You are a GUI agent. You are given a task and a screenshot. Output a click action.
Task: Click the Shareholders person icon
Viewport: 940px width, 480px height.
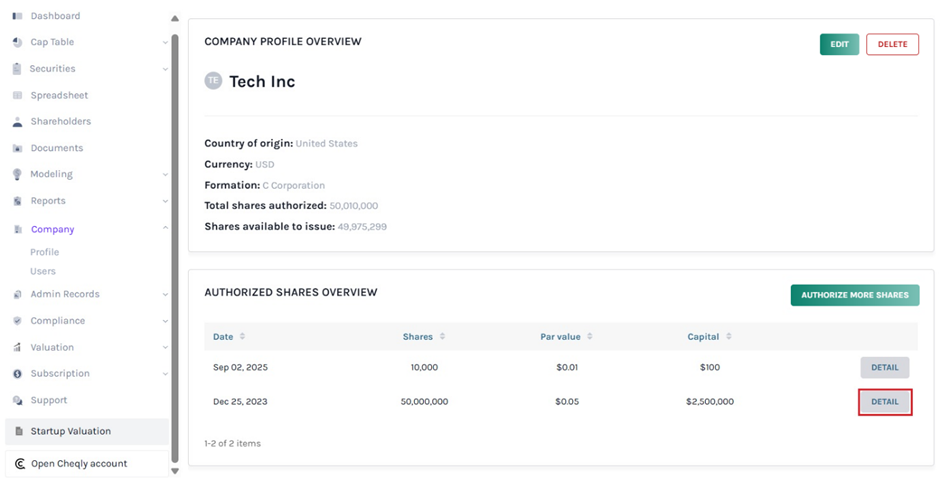coord(18,122)
